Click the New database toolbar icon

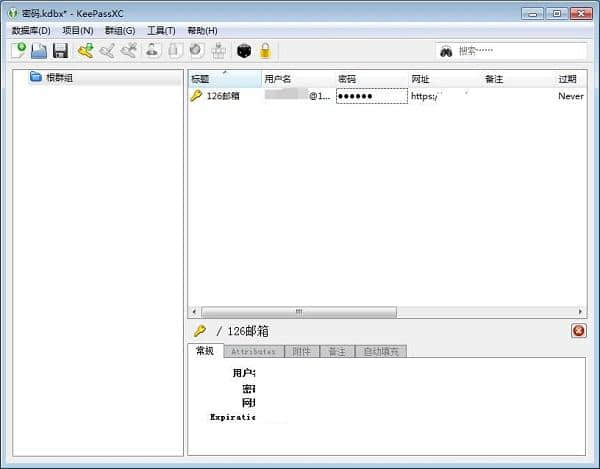coord(18,50)
